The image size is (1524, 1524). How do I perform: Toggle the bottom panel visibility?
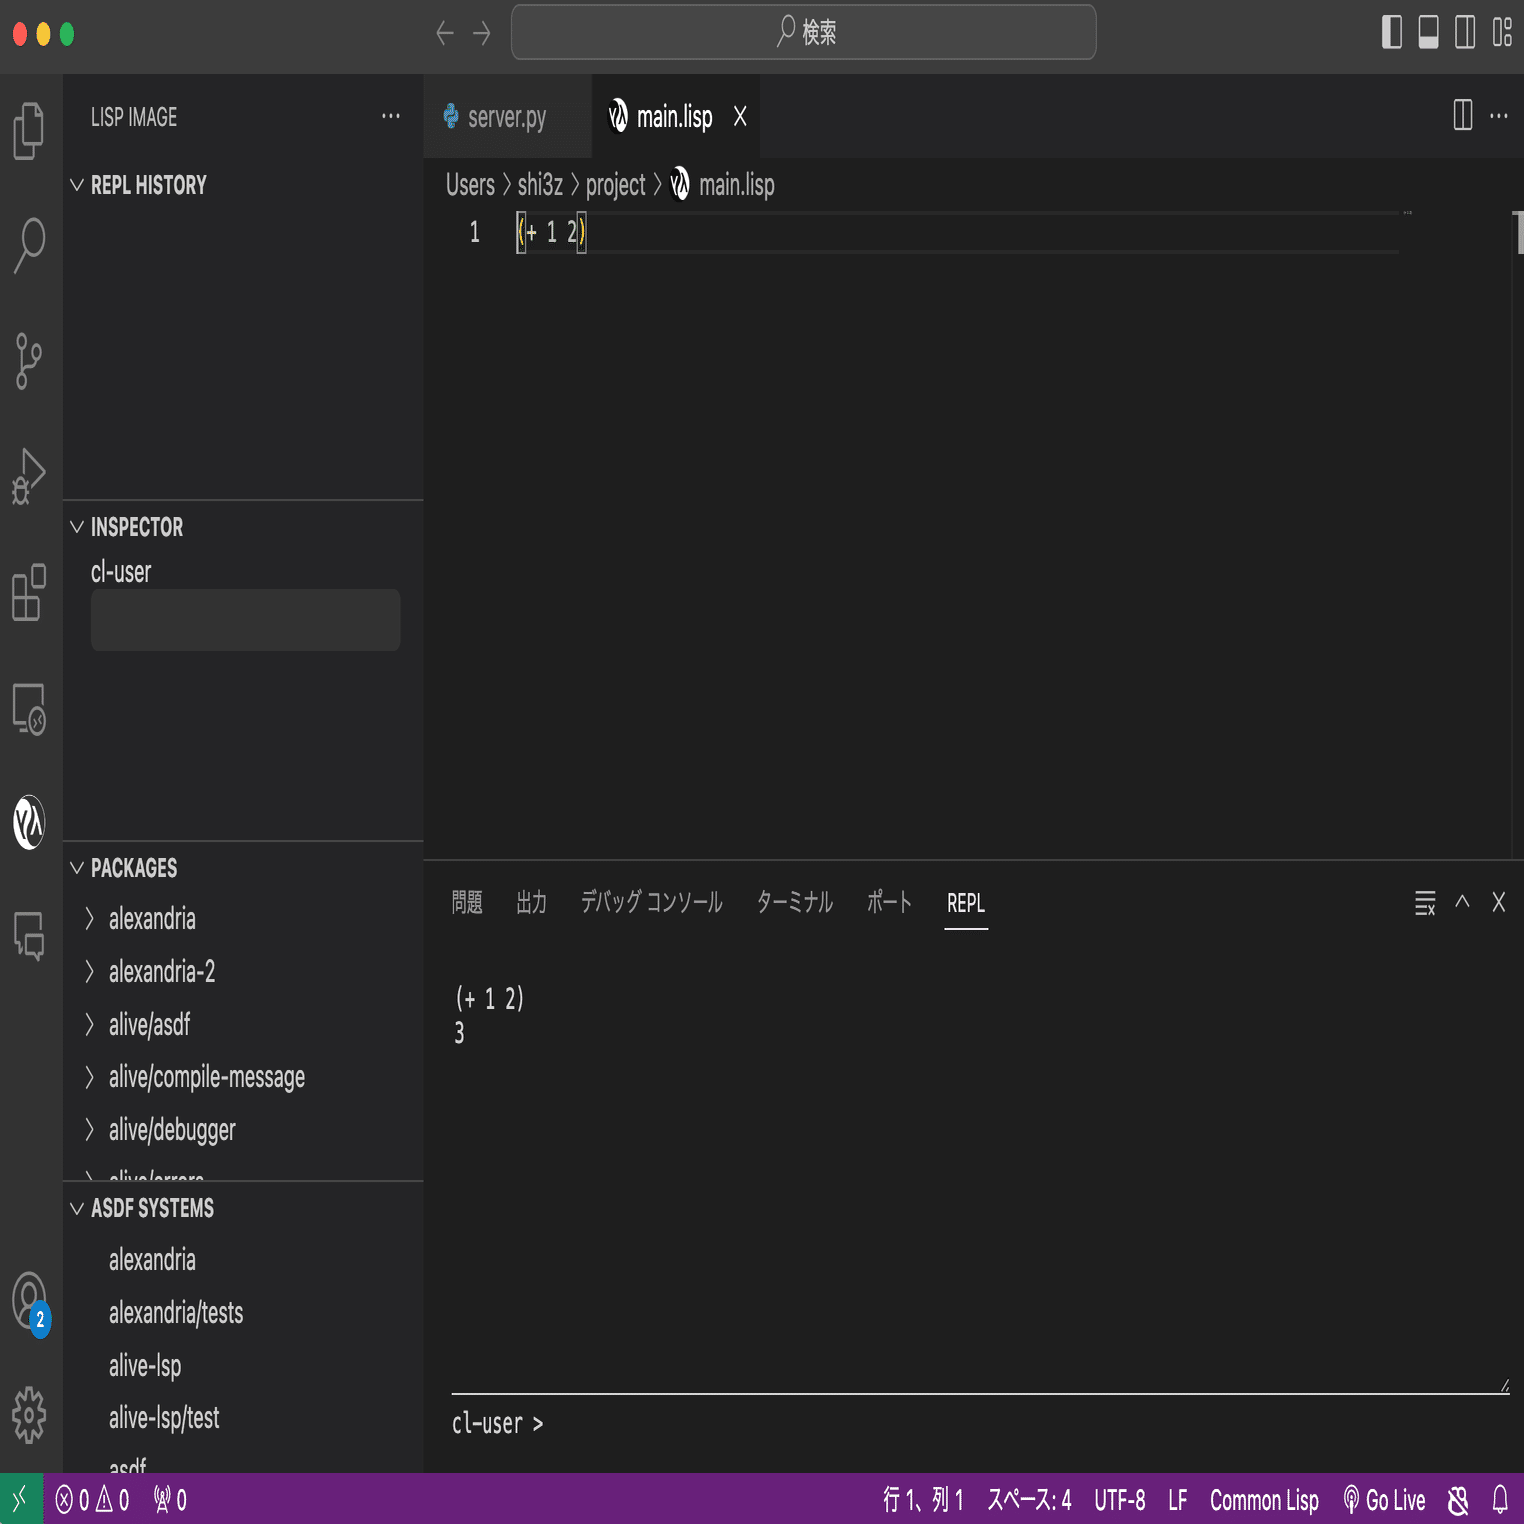pyautogui.click(x=1428, y=32)
